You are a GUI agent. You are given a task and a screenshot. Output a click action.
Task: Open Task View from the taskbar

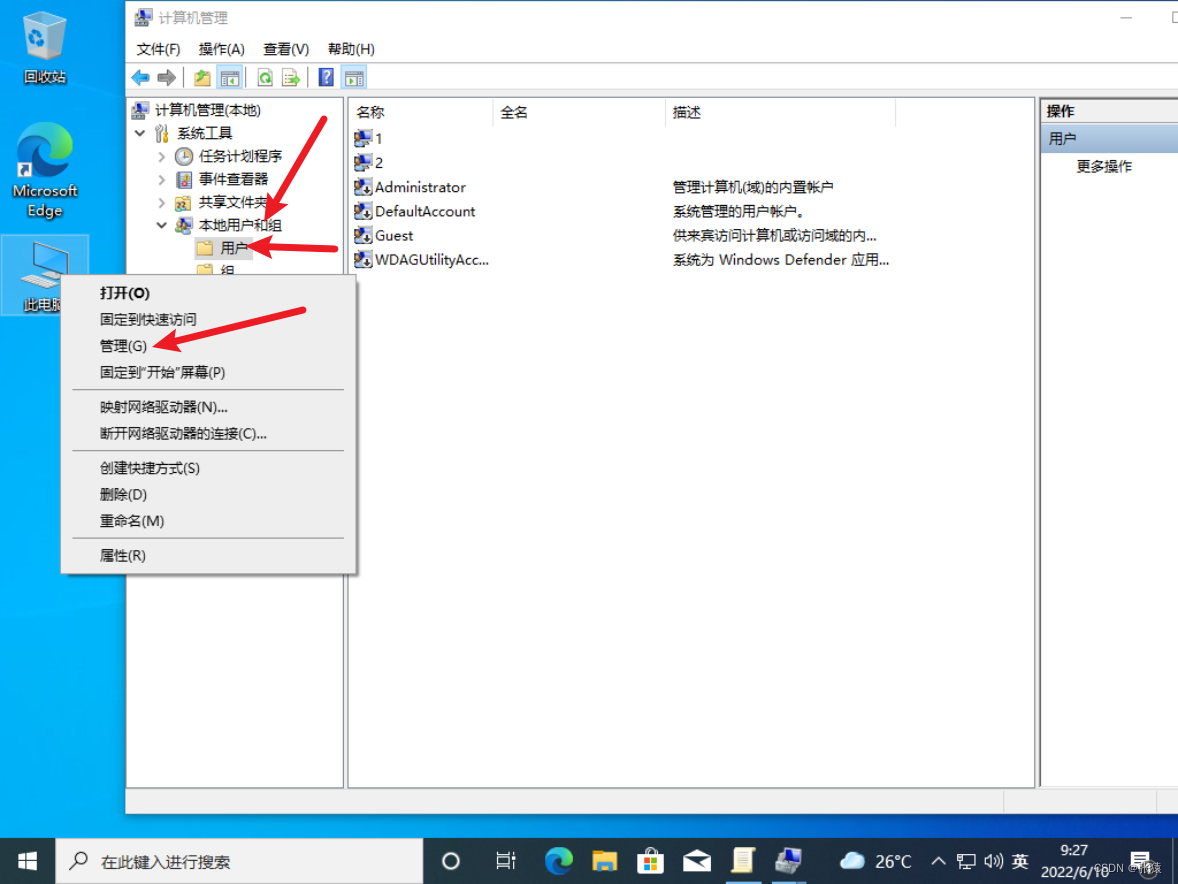point(506,861)
